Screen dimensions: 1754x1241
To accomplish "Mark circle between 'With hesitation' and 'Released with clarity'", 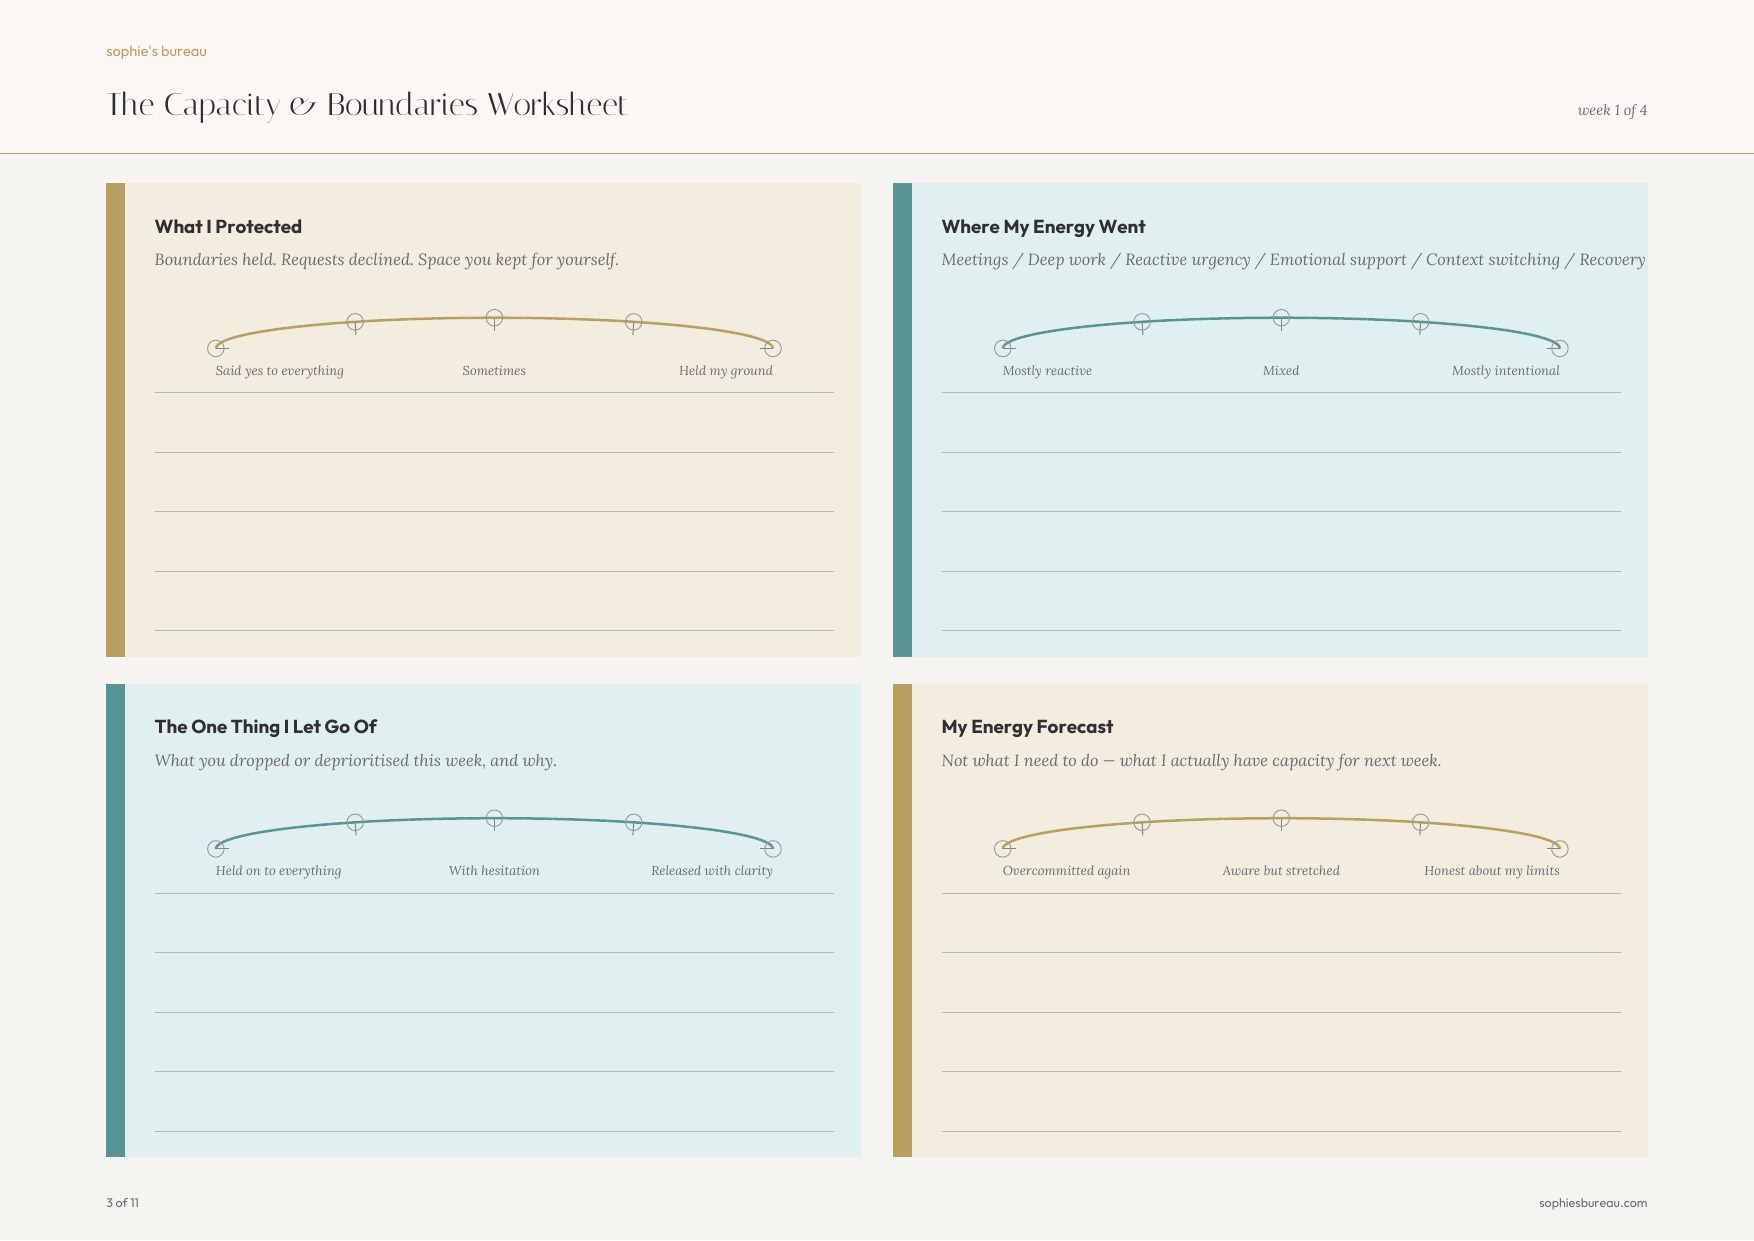I will click(633, 822).
